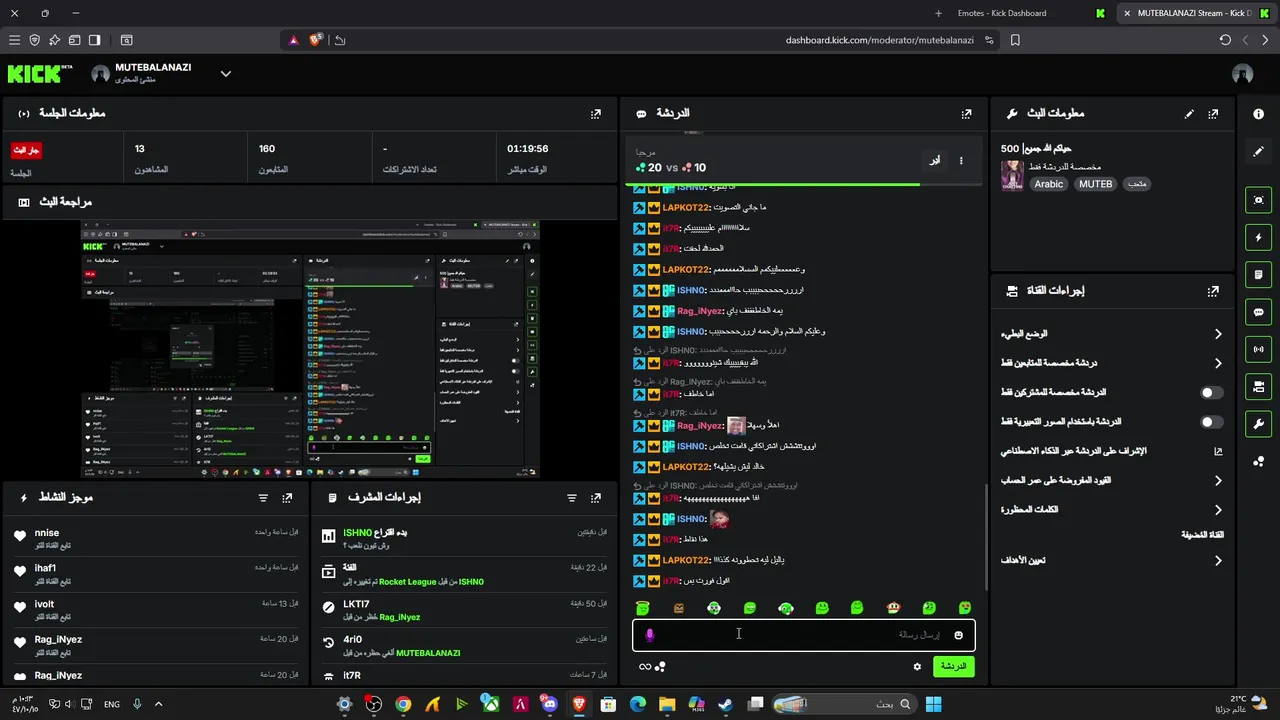Click the stream preview thumbnail
1280x720 pixels.
310,349
